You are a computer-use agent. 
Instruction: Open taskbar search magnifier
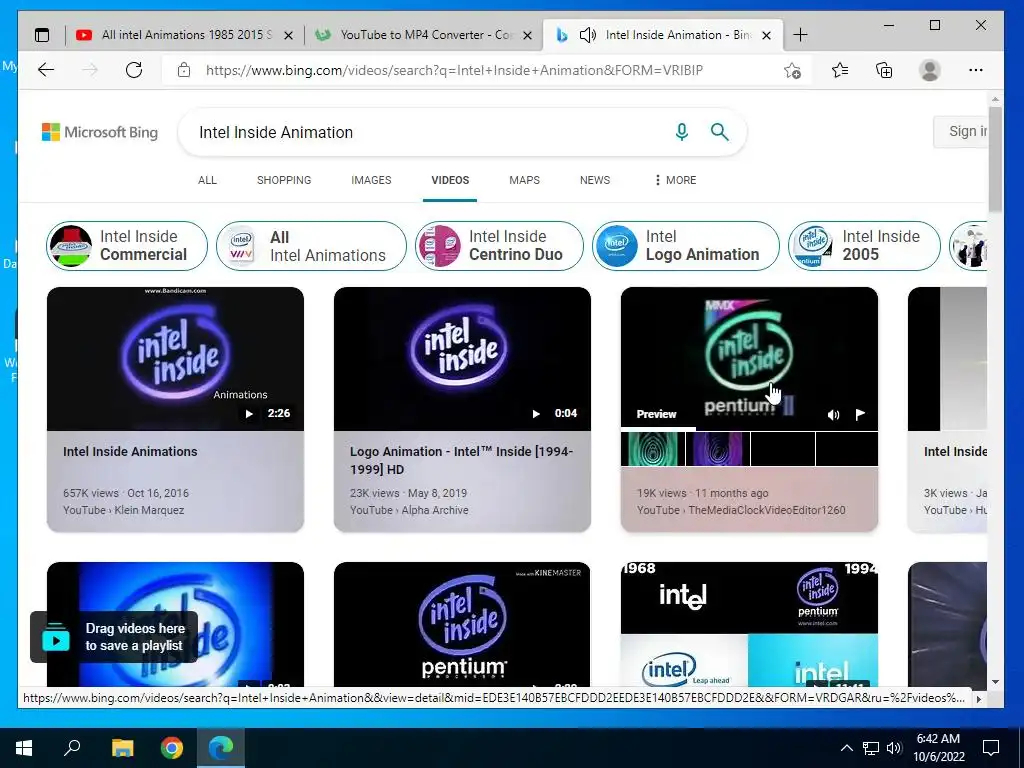[72, 747]
